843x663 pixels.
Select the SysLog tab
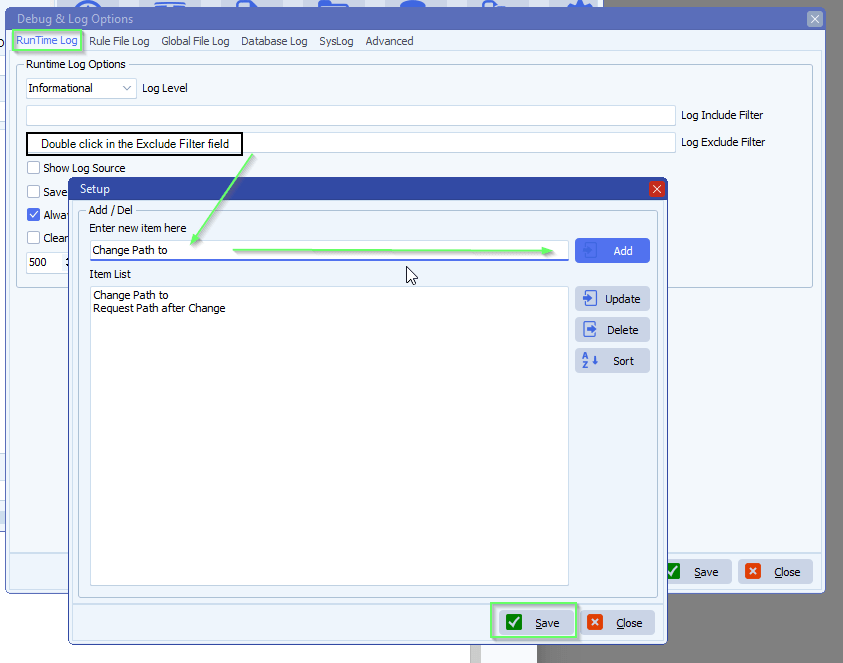[x=336, y=41]
